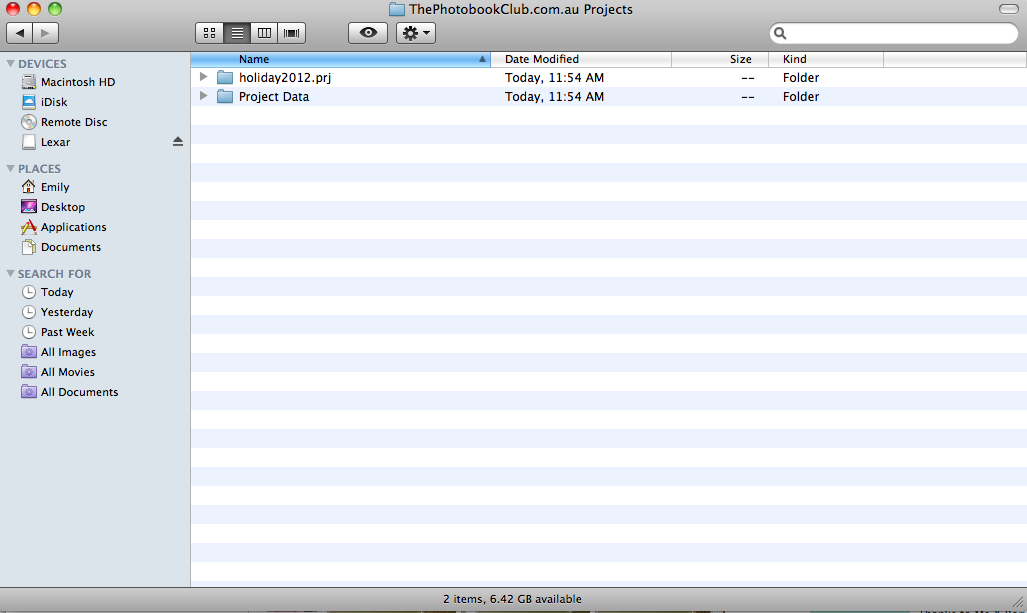Eject the Lexar drive
The image size is (1027, 613).
pyautogui.click(x=177, y=141)
